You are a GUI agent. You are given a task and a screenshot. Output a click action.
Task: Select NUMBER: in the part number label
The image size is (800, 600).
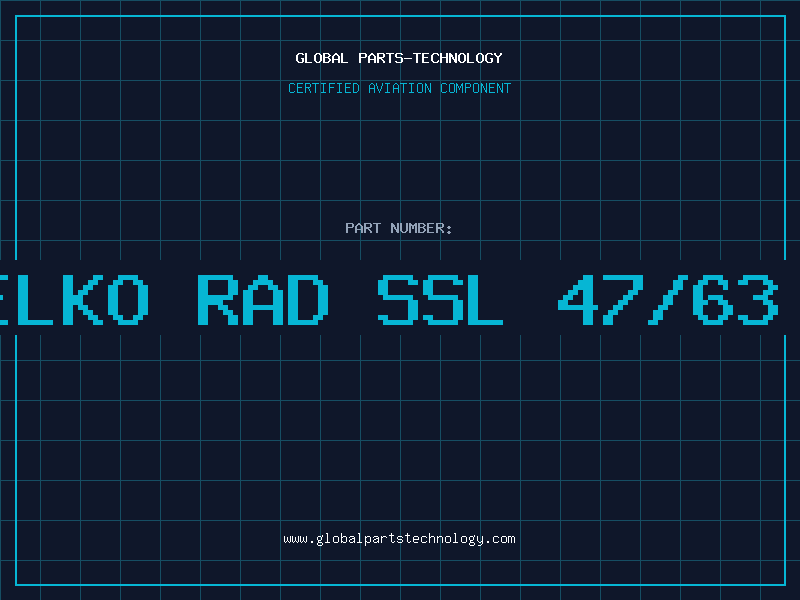click(x=421, y=228)
